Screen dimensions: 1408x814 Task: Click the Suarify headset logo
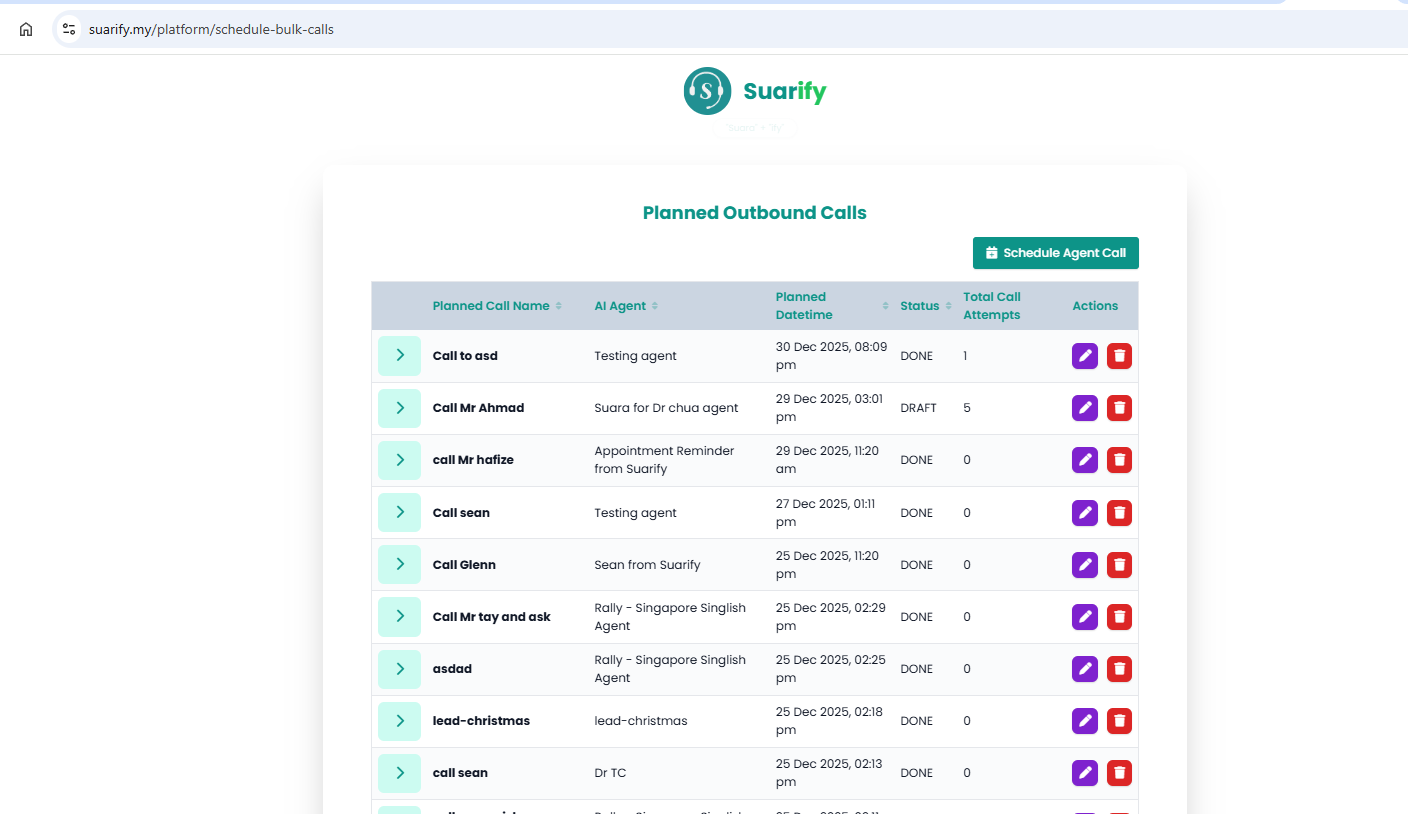(708, 92)
